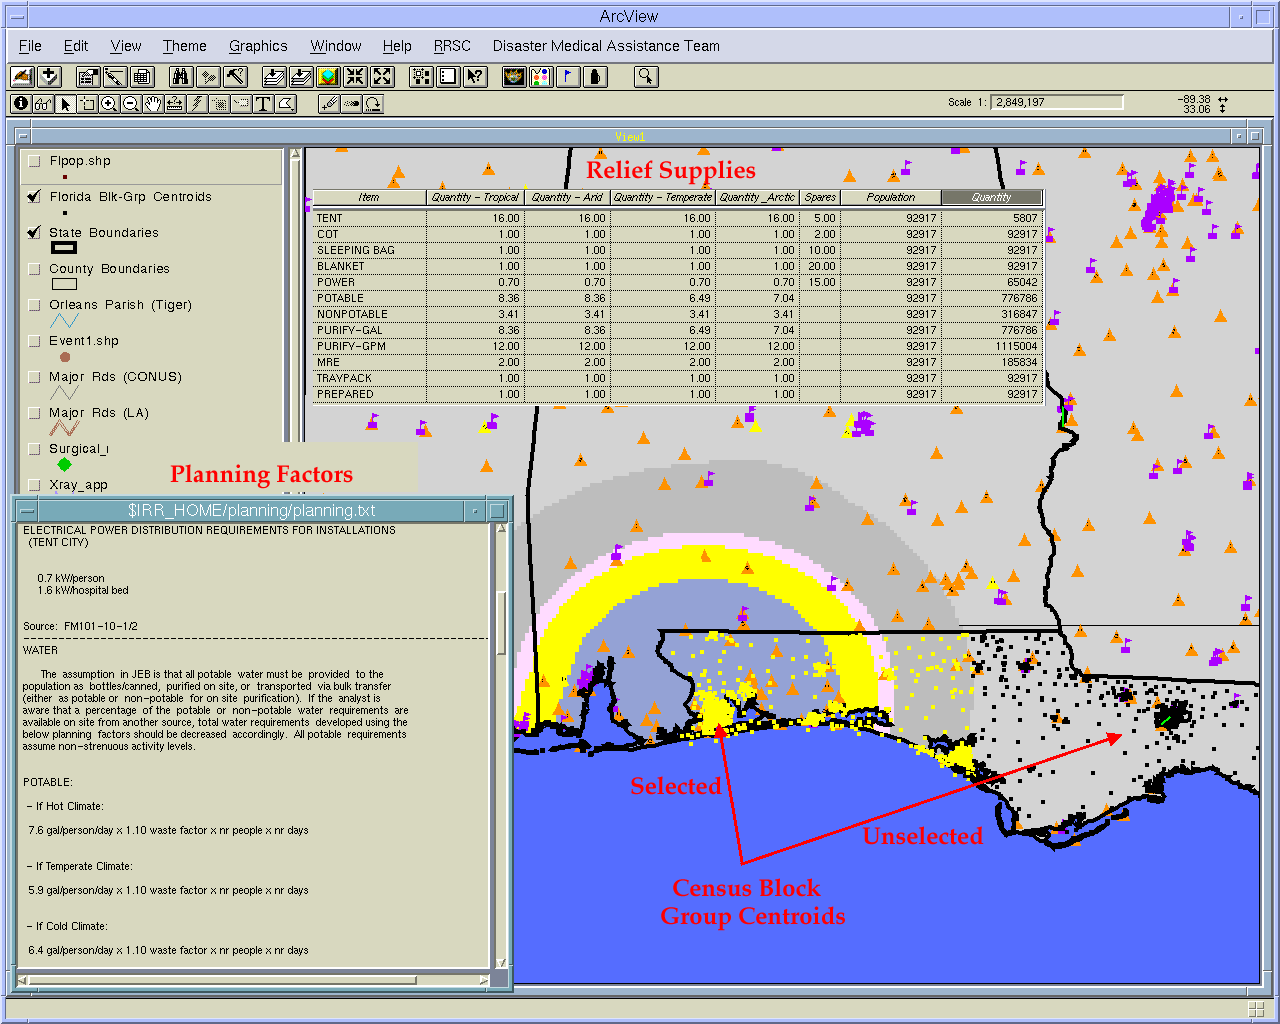The height and width of the screenshot is (1024, 1280).
Task: Click the crest emblem toolbar icon
Action: point(514,77)
